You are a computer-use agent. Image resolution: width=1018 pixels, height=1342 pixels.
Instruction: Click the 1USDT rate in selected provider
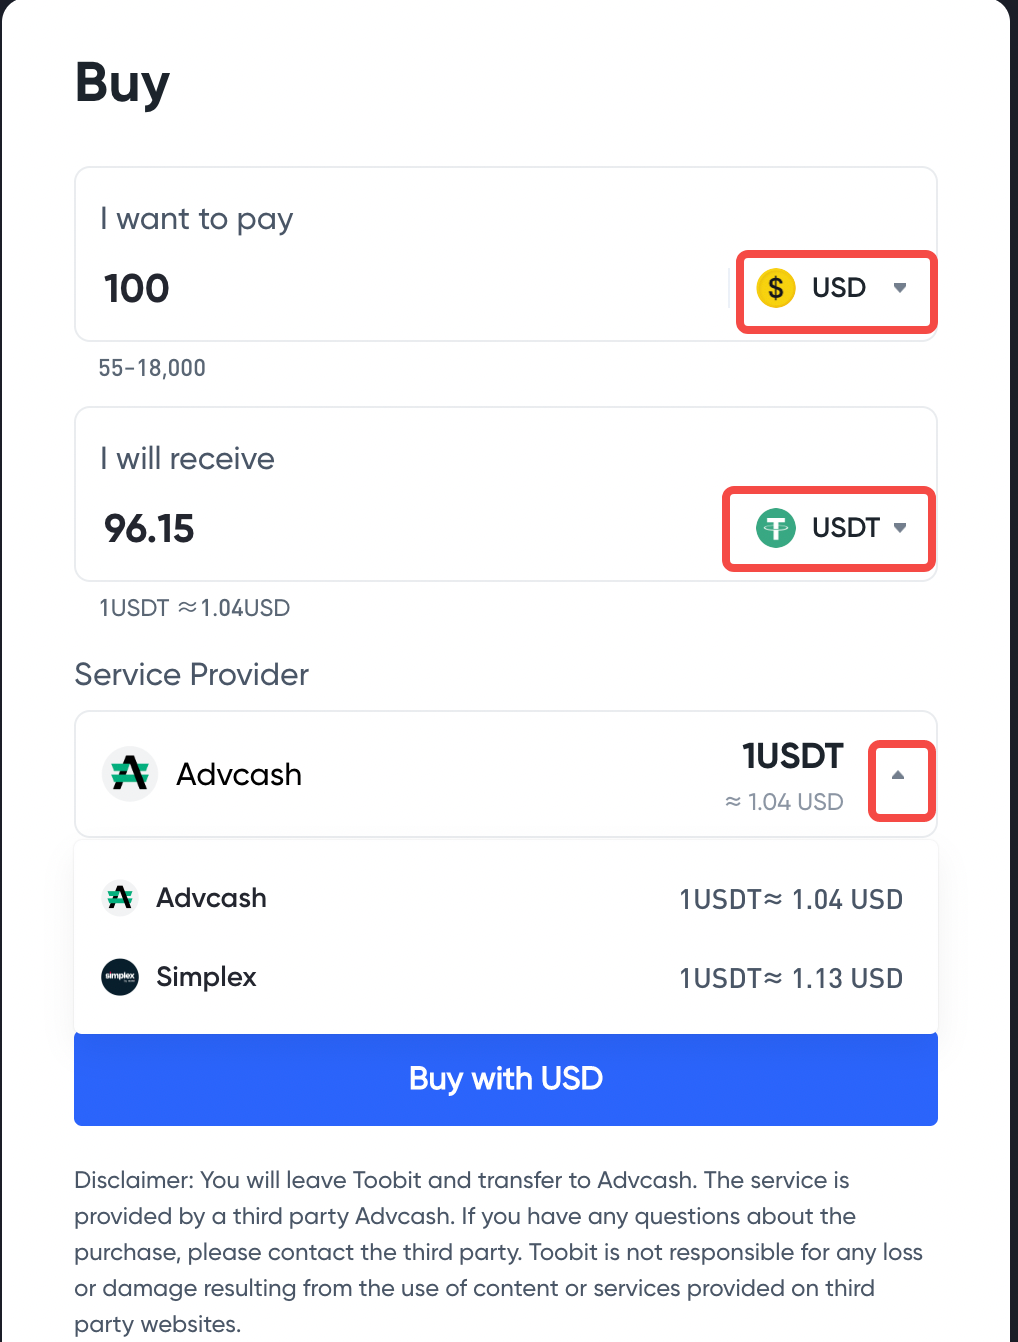pyautogui.click(x=793, y=756)
